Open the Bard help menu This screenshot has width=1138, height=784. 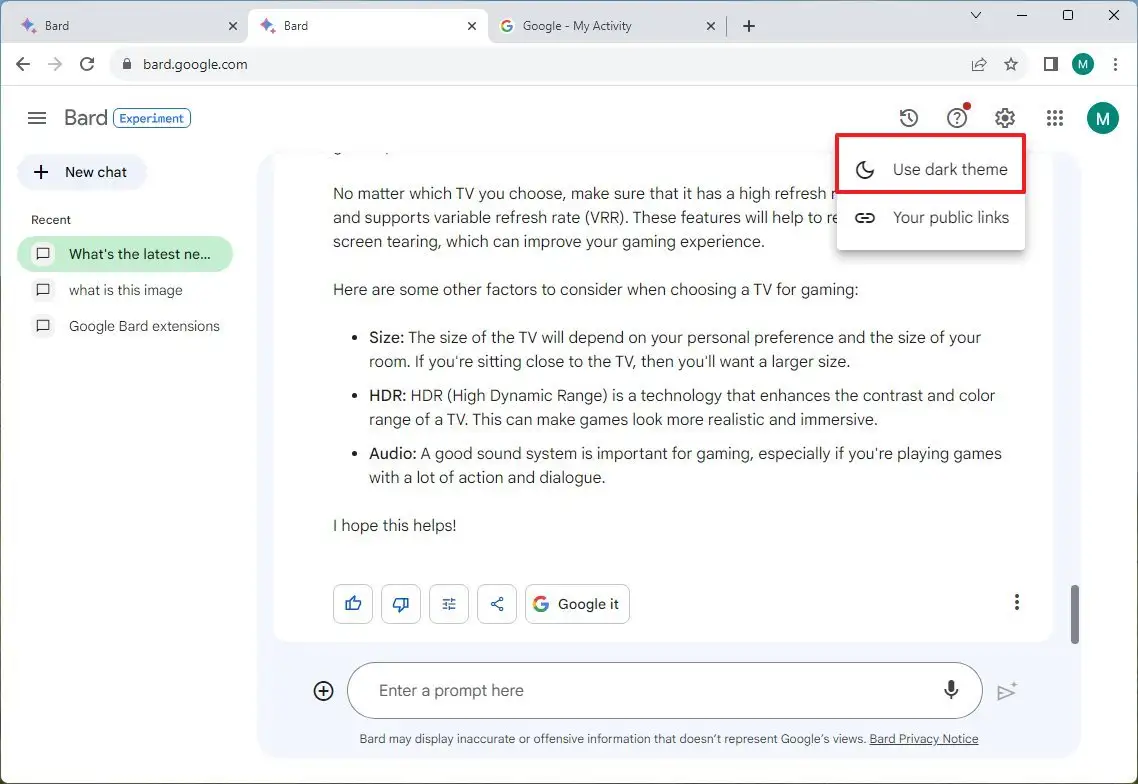click(956, 117)
